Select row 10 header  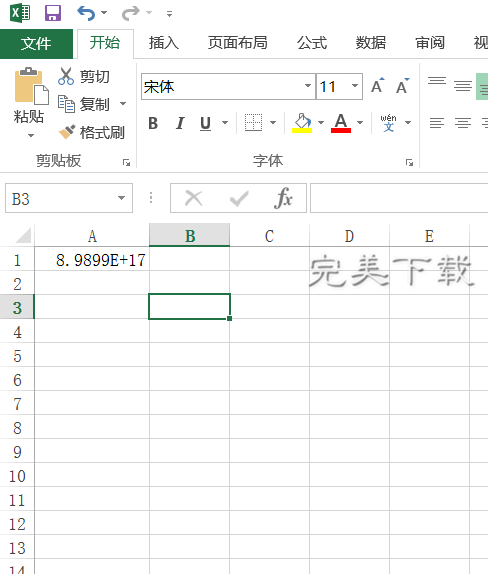click(x=17, y=476)
